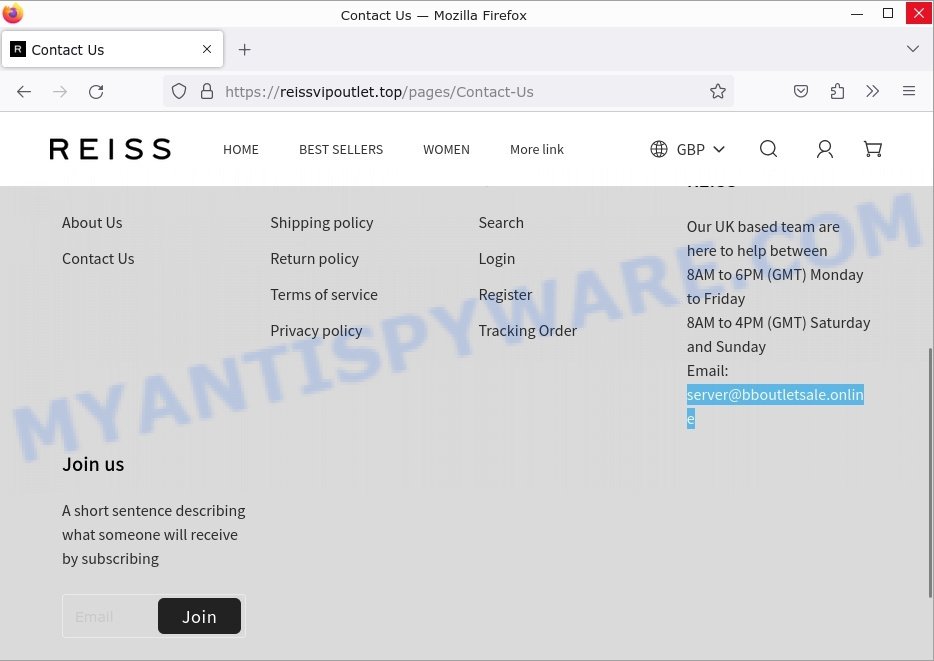The height and width of the screenshot is (661, 934).
Task: Open a new tab with plus button
Action: click(244, 49)
